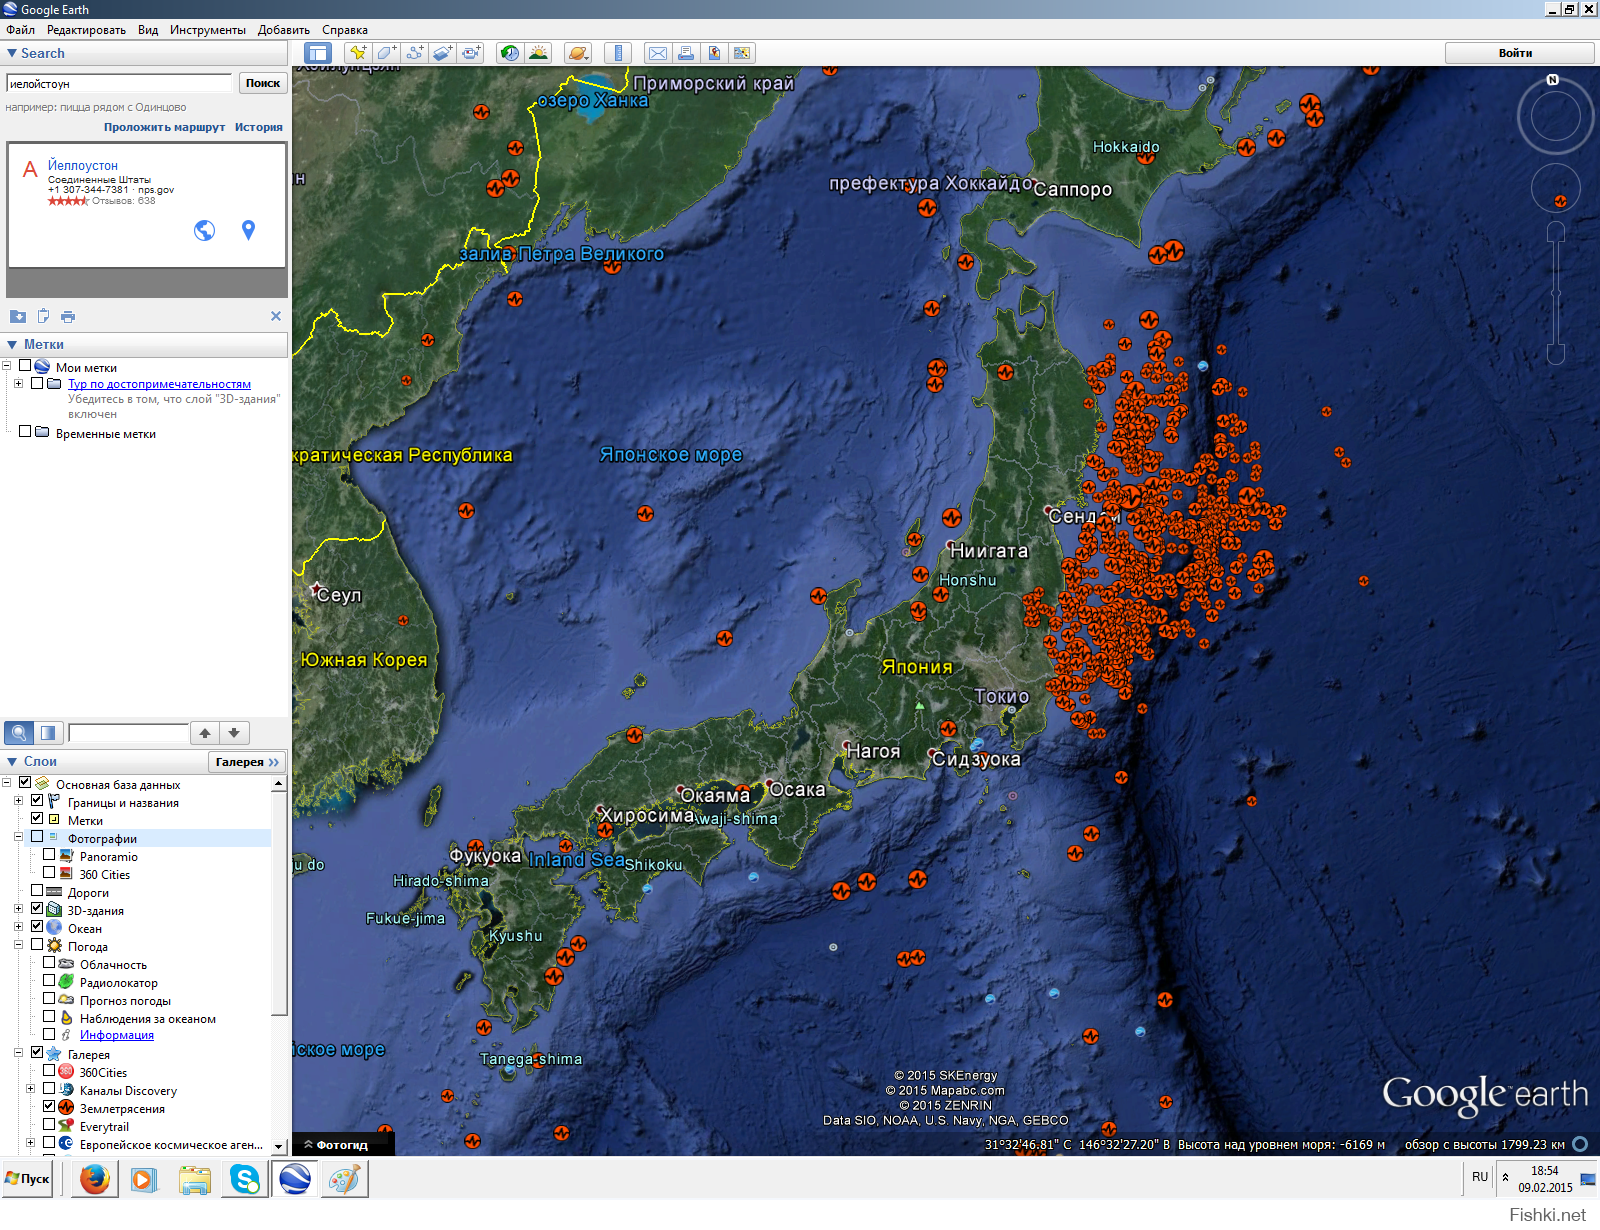Screen dimensions: 1600x1230
Task: View in Google Maps toolbar icon
Action: tap(741, 53)
